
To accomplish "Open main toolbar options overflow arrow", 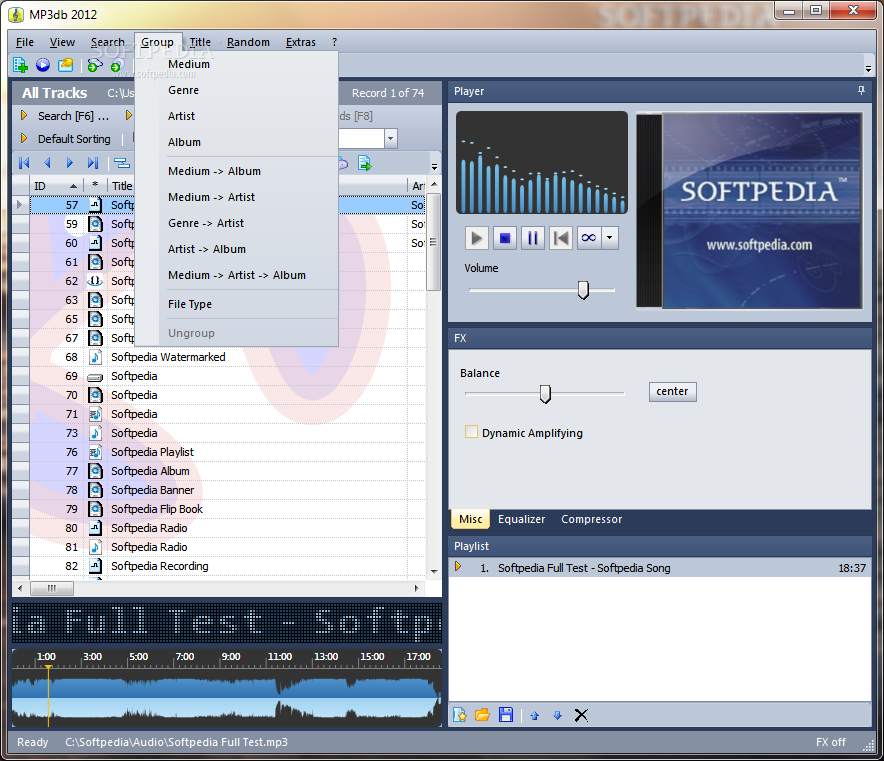I will [868, 69].
